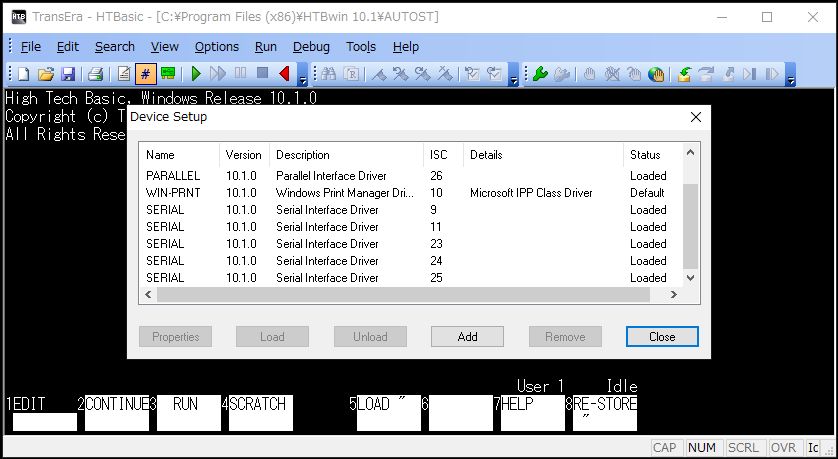Click the New file toolbar icon
The width and height of the screenshot is (838, 459).
point(23,74)
